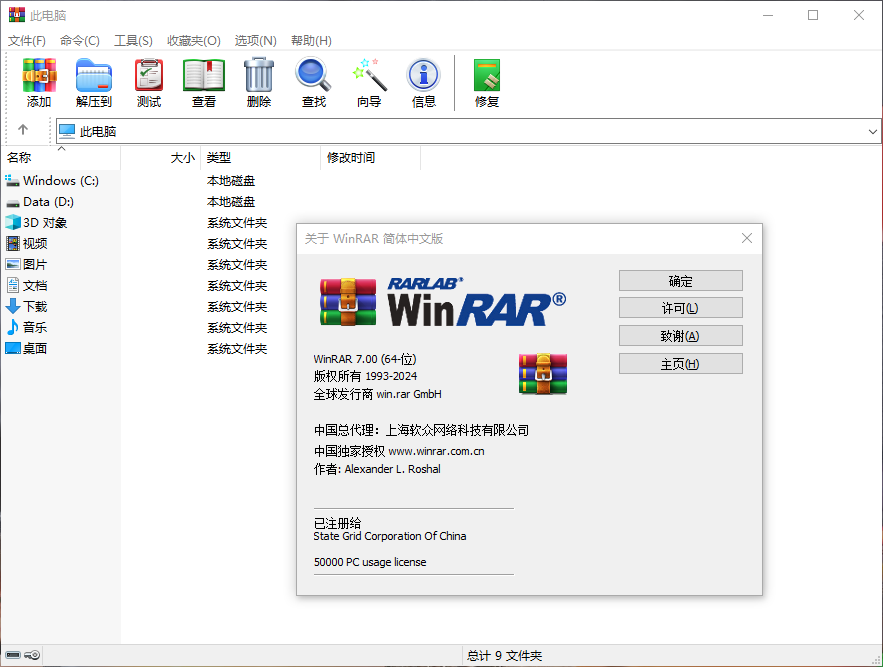Select the 文档 folder icon

pyautogui.click(x=12, y=285)
